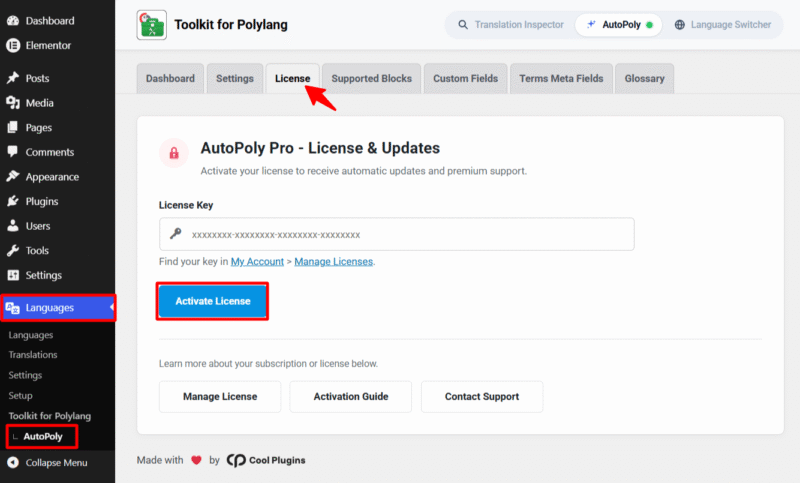
Task: Open Toolkit for Polylang submenu entry
Action: [x=49, y=416]
